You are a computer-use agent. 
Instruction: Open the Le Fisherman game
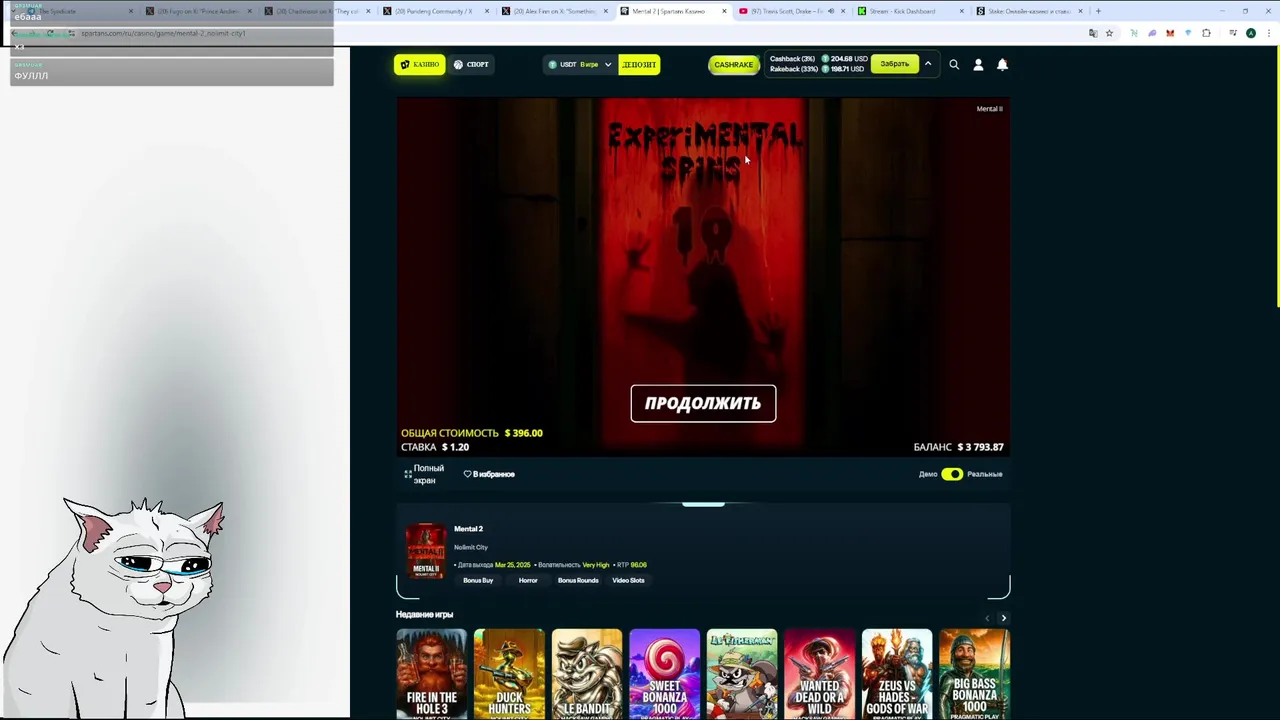[x=742, y=674]
